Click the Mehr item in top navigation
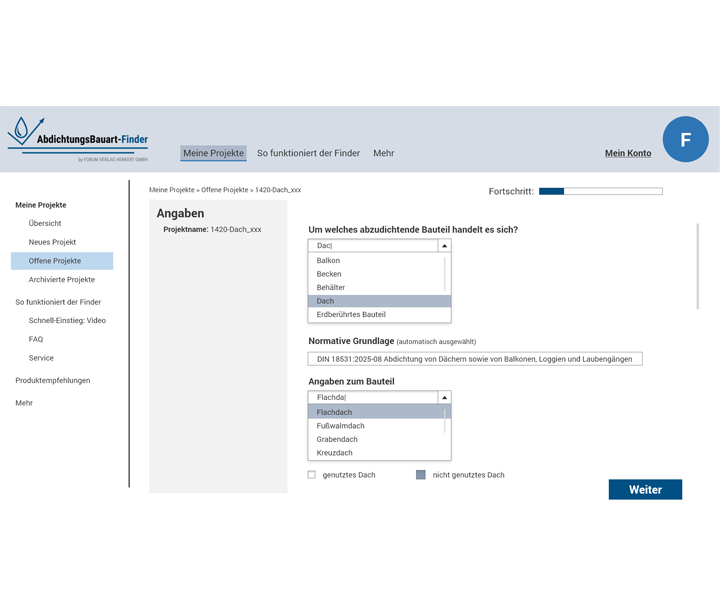 [383, 153]
